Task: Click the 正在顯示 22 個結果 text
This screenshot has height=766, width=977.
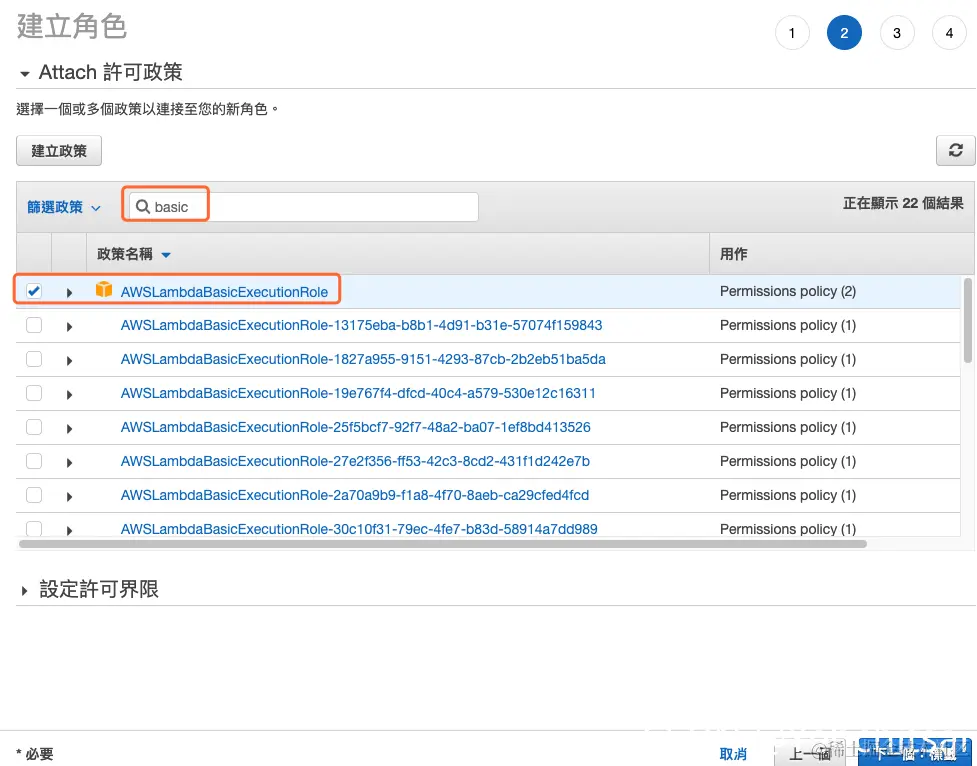Action: [903, 203]
